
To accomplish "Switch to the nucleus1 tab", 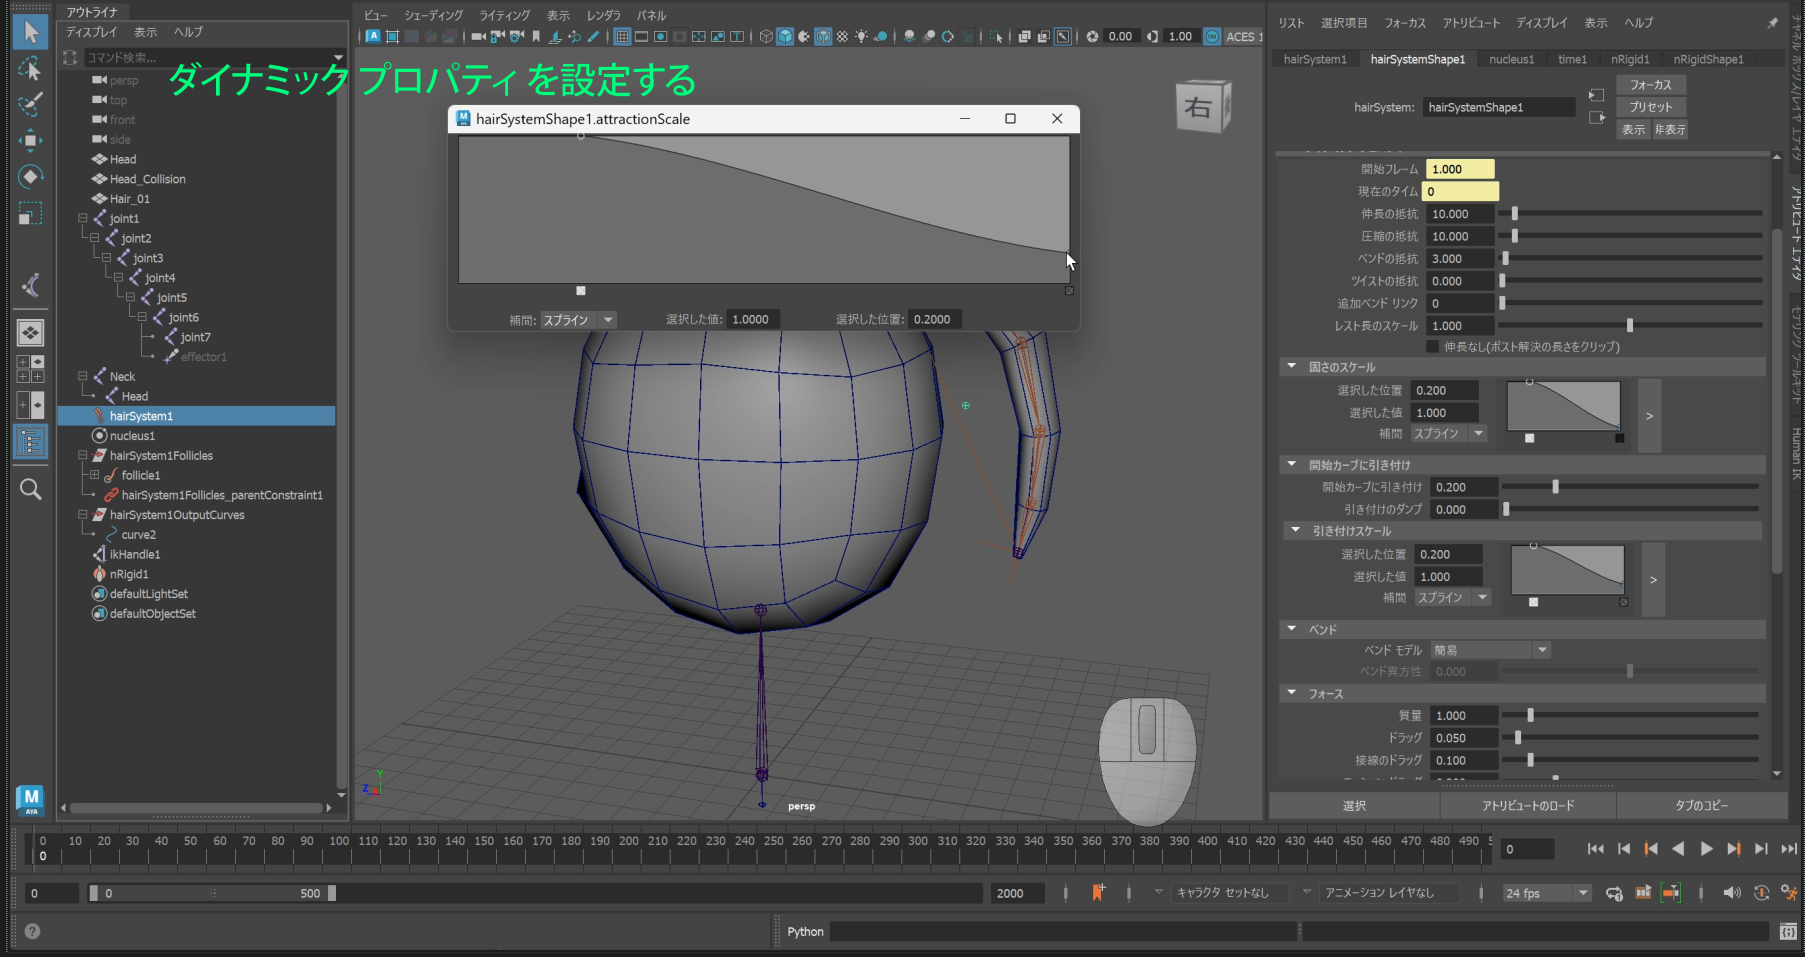I will point(1510,60).
